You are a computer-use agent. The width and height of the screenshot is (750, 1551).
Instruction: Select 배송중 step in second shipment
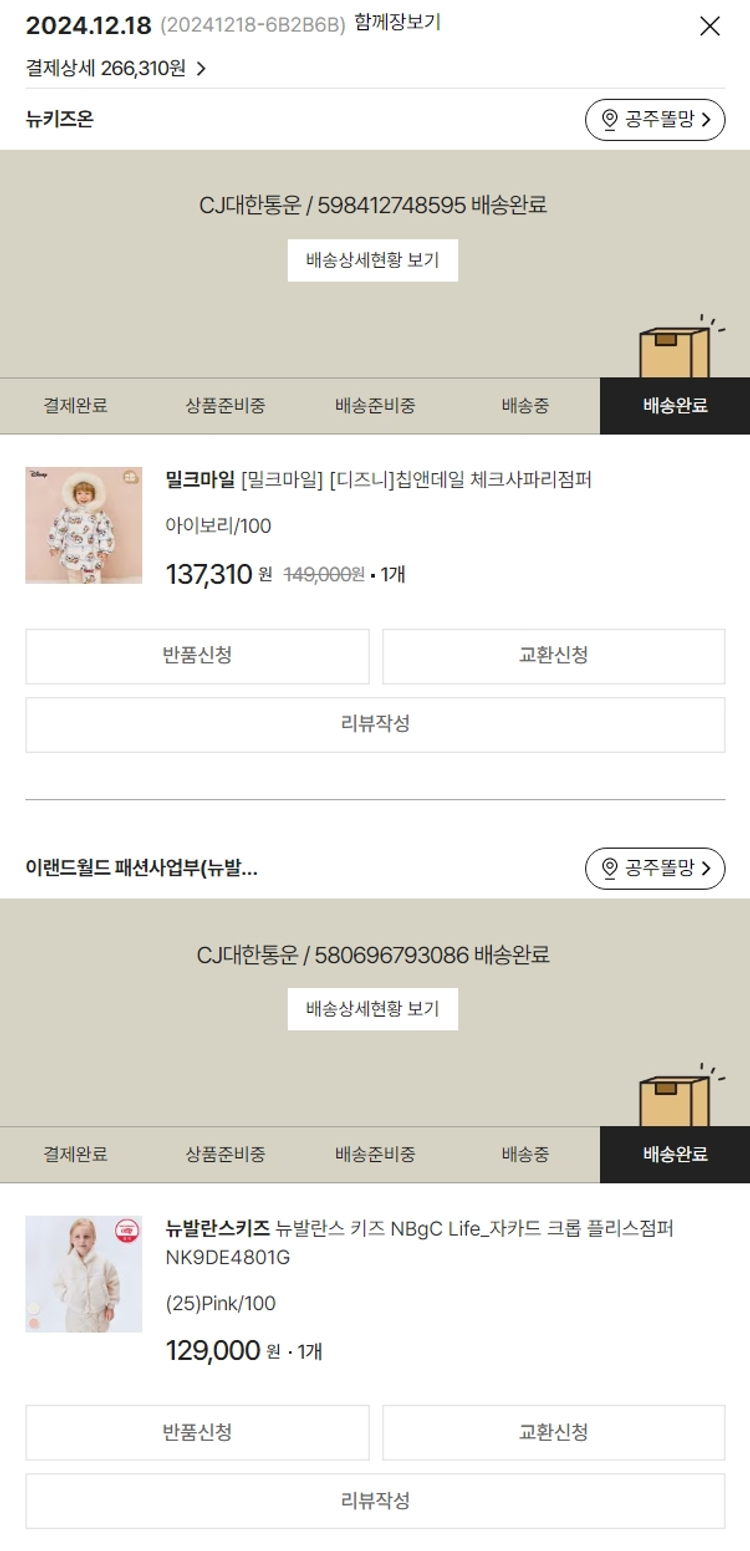[x=525, y=1155]
